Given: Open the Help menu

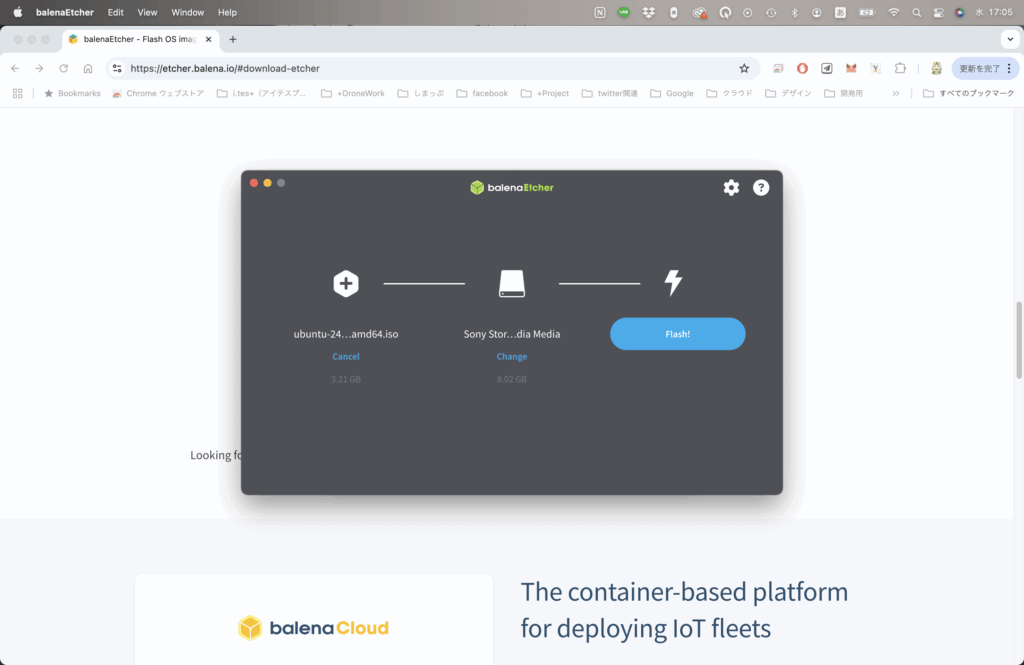Looking at the screenshot, I should pyautogui.click(x=227, y=12).
